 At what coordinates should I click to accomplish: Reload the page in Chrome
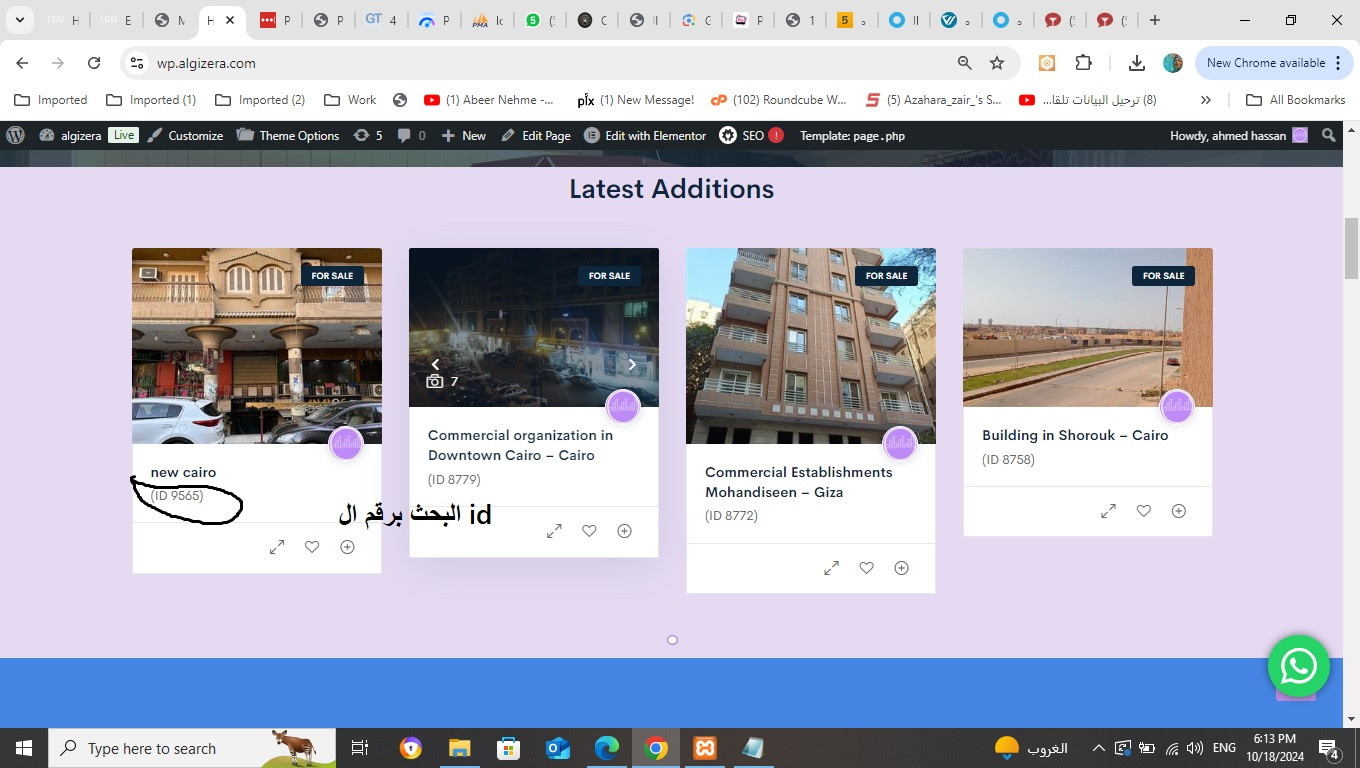(x=94, y=63)
